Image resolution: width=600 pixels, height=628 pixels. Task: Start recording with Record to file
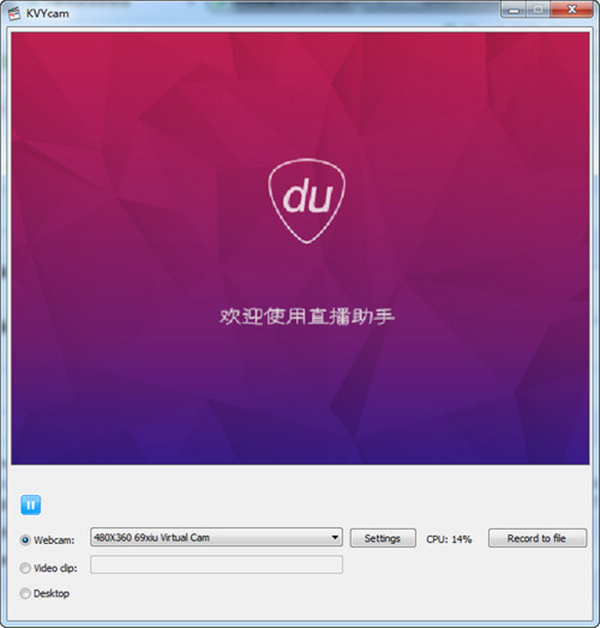click(537, 538)
